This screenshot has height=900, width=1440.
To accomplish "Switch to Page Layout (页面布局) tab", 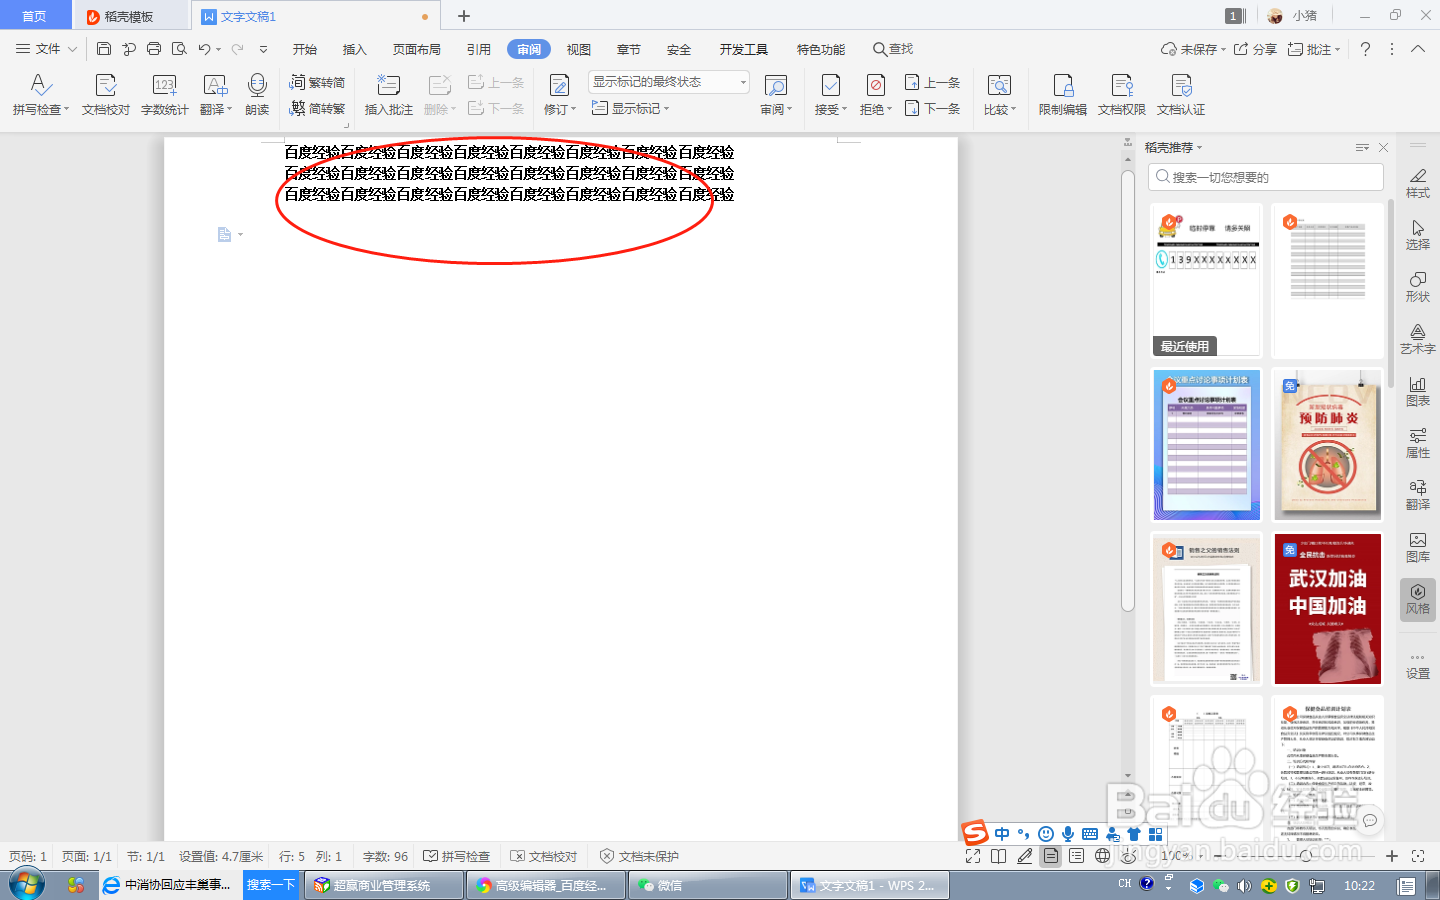I will pyautogui.click(x=417, y=49).
